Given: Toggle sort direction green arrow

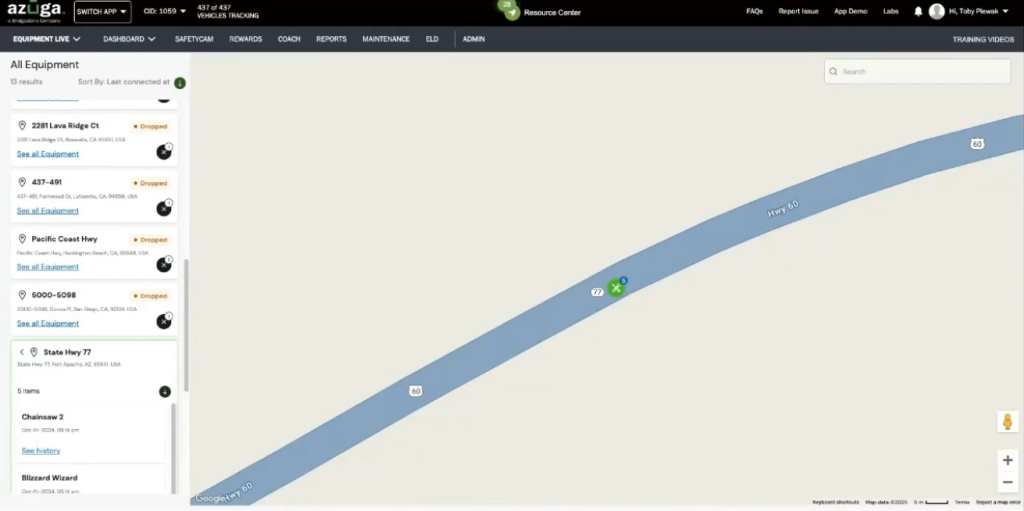Looking at the screenshot, I should tap(180, 83).
